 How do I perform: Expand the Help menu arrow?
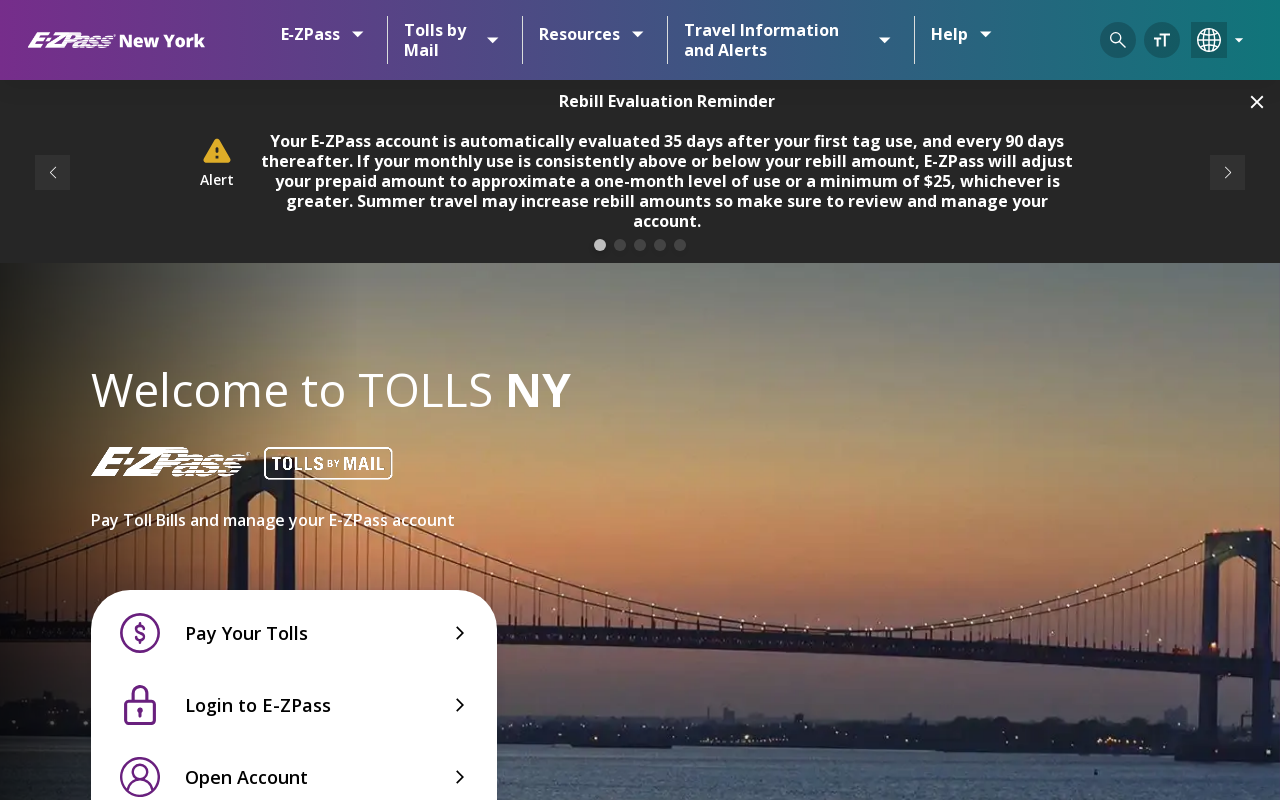point(985,34)
